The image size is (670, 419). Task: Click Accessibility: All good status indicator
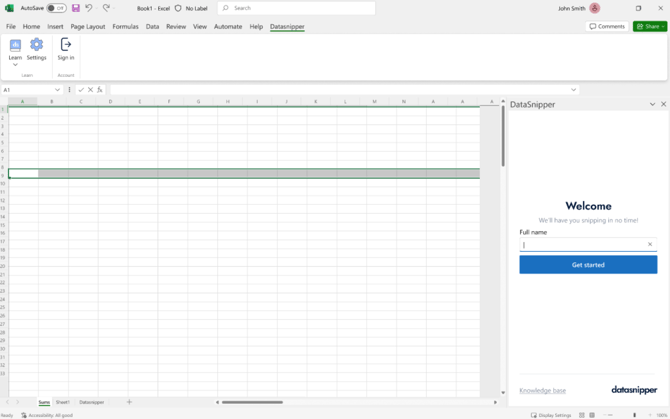coord(47,415)
